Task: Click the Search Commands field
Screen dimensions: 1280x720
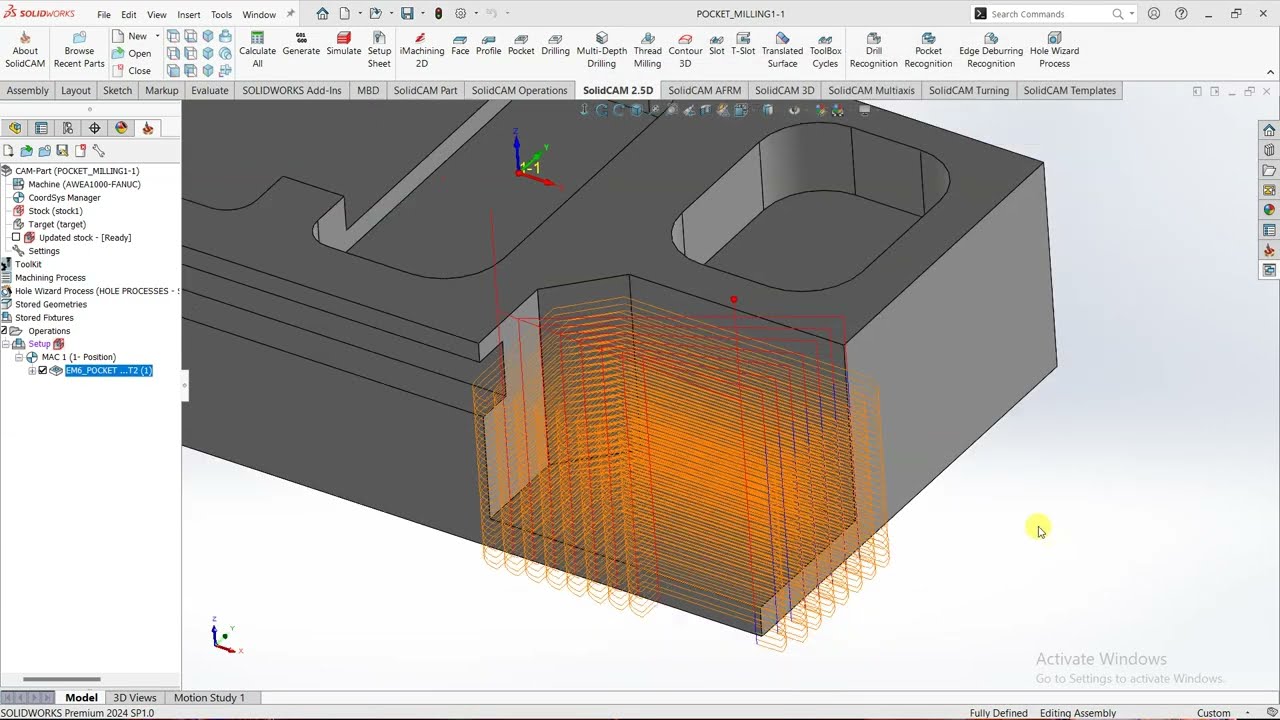Action: (x=1050, y=14)
